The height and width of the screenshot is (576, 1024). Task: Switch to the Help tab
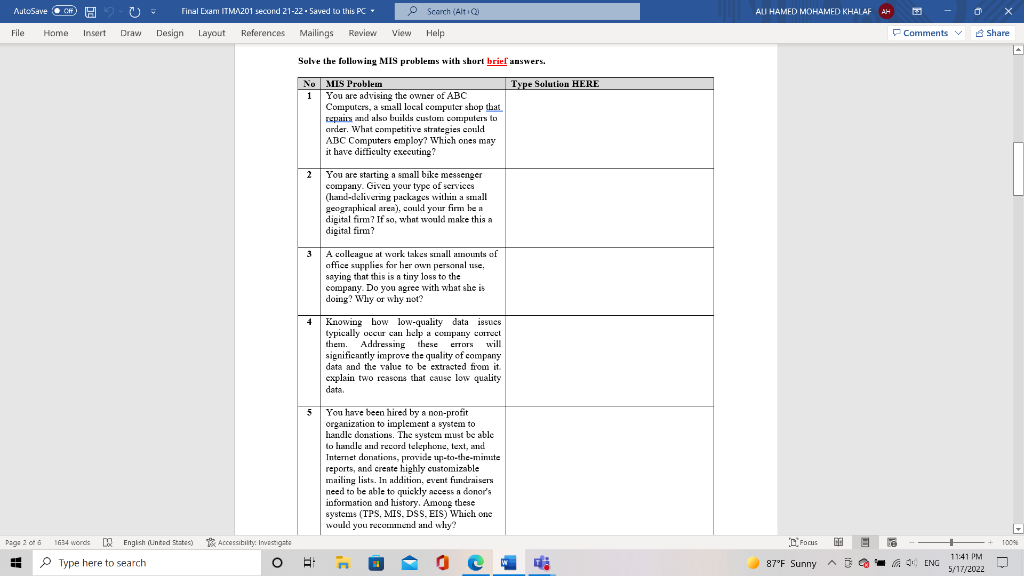point(435,33)
